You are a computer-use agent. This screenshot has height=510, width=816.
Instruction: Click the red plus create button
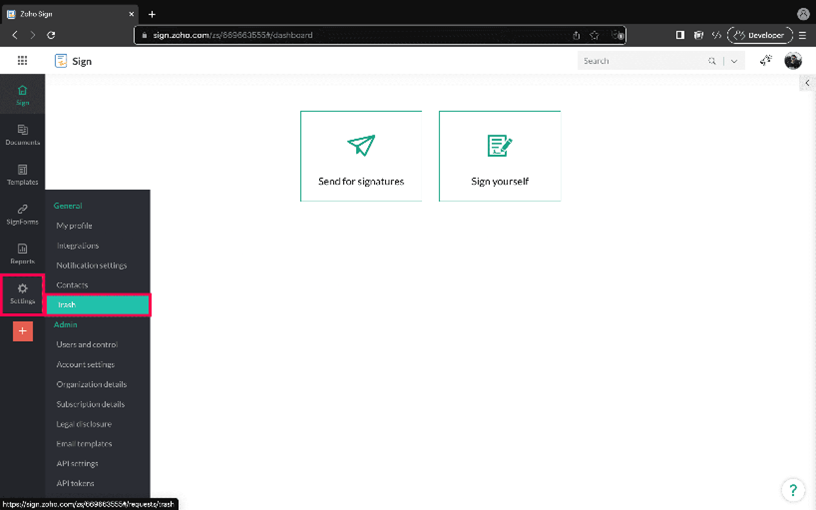click(x=22, y=331)
